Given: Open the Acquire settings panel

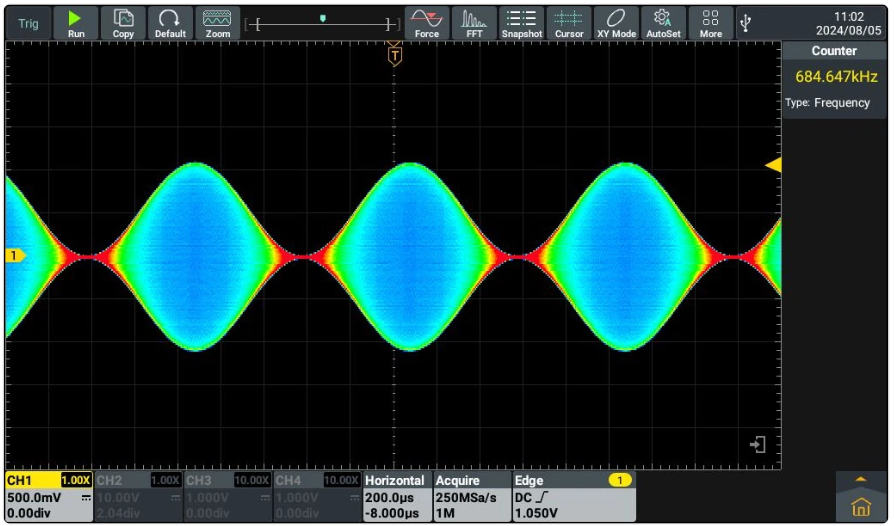Looking at the screenshot, I should (x=469, y=497).
